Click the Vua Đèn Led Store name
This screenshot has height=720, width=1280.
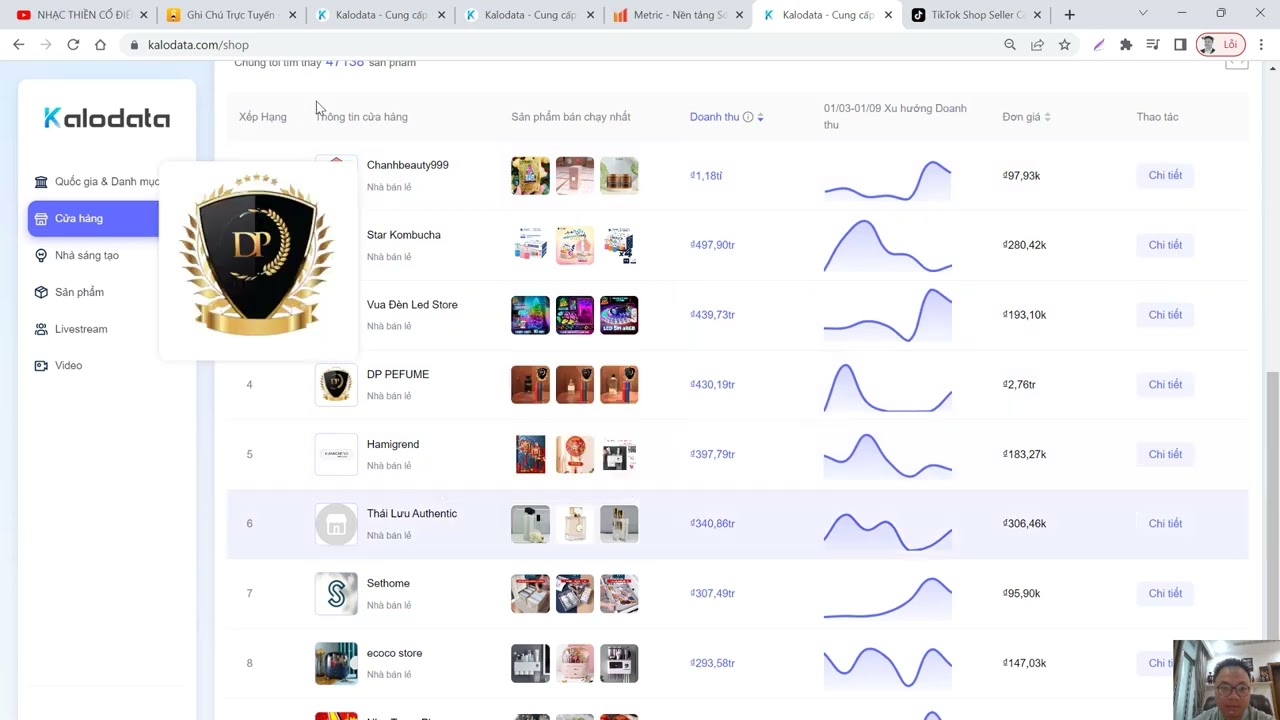pos(412,305)
